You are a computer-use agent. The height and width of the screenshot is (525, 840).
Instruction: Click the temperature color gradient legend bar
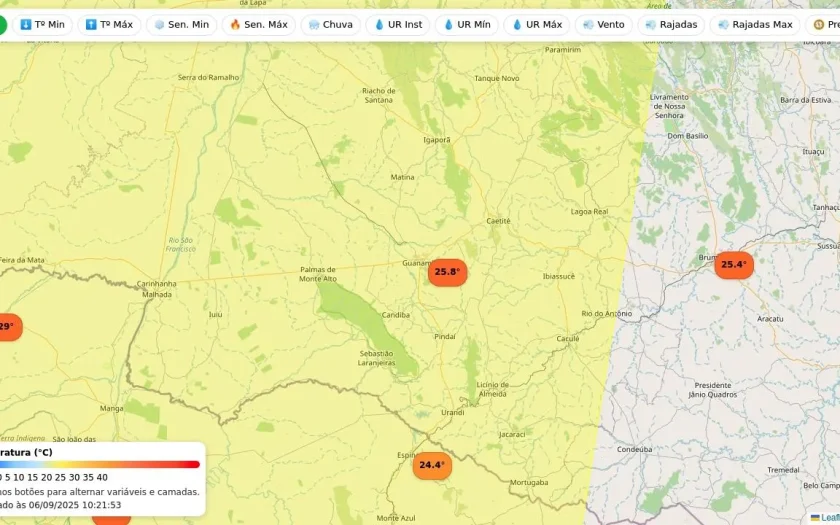(x=100, y=464)
